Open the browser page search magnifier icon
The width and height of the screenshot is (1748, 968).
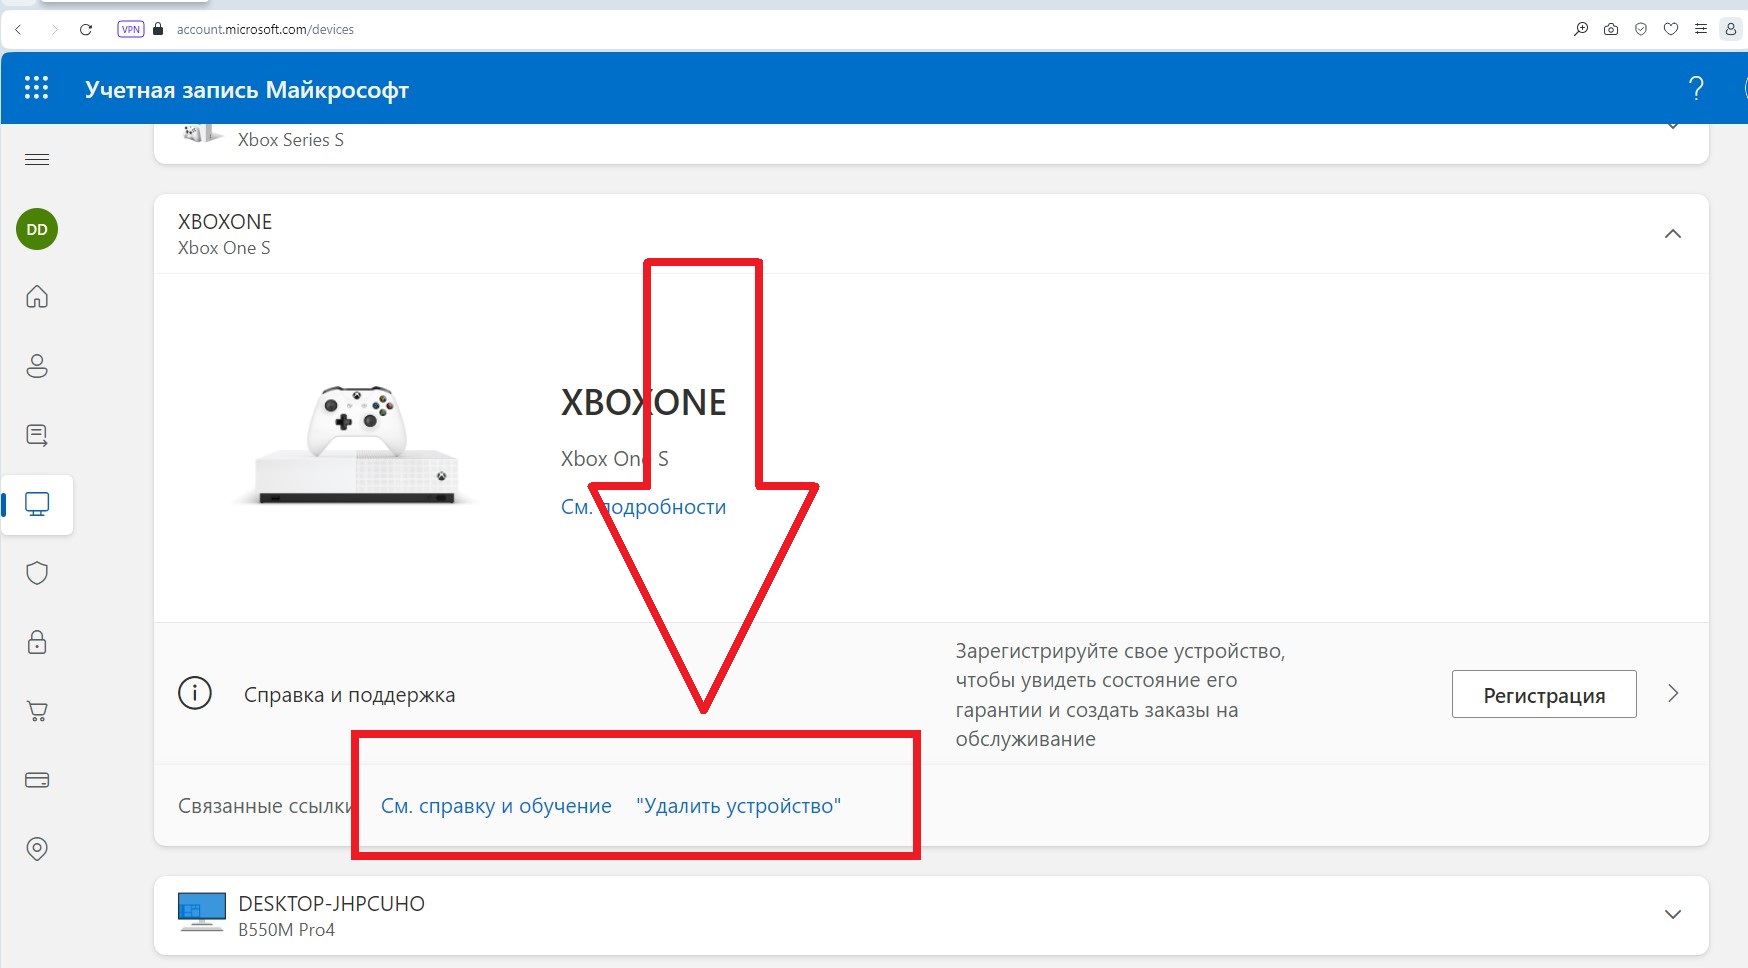(1581, 29)
